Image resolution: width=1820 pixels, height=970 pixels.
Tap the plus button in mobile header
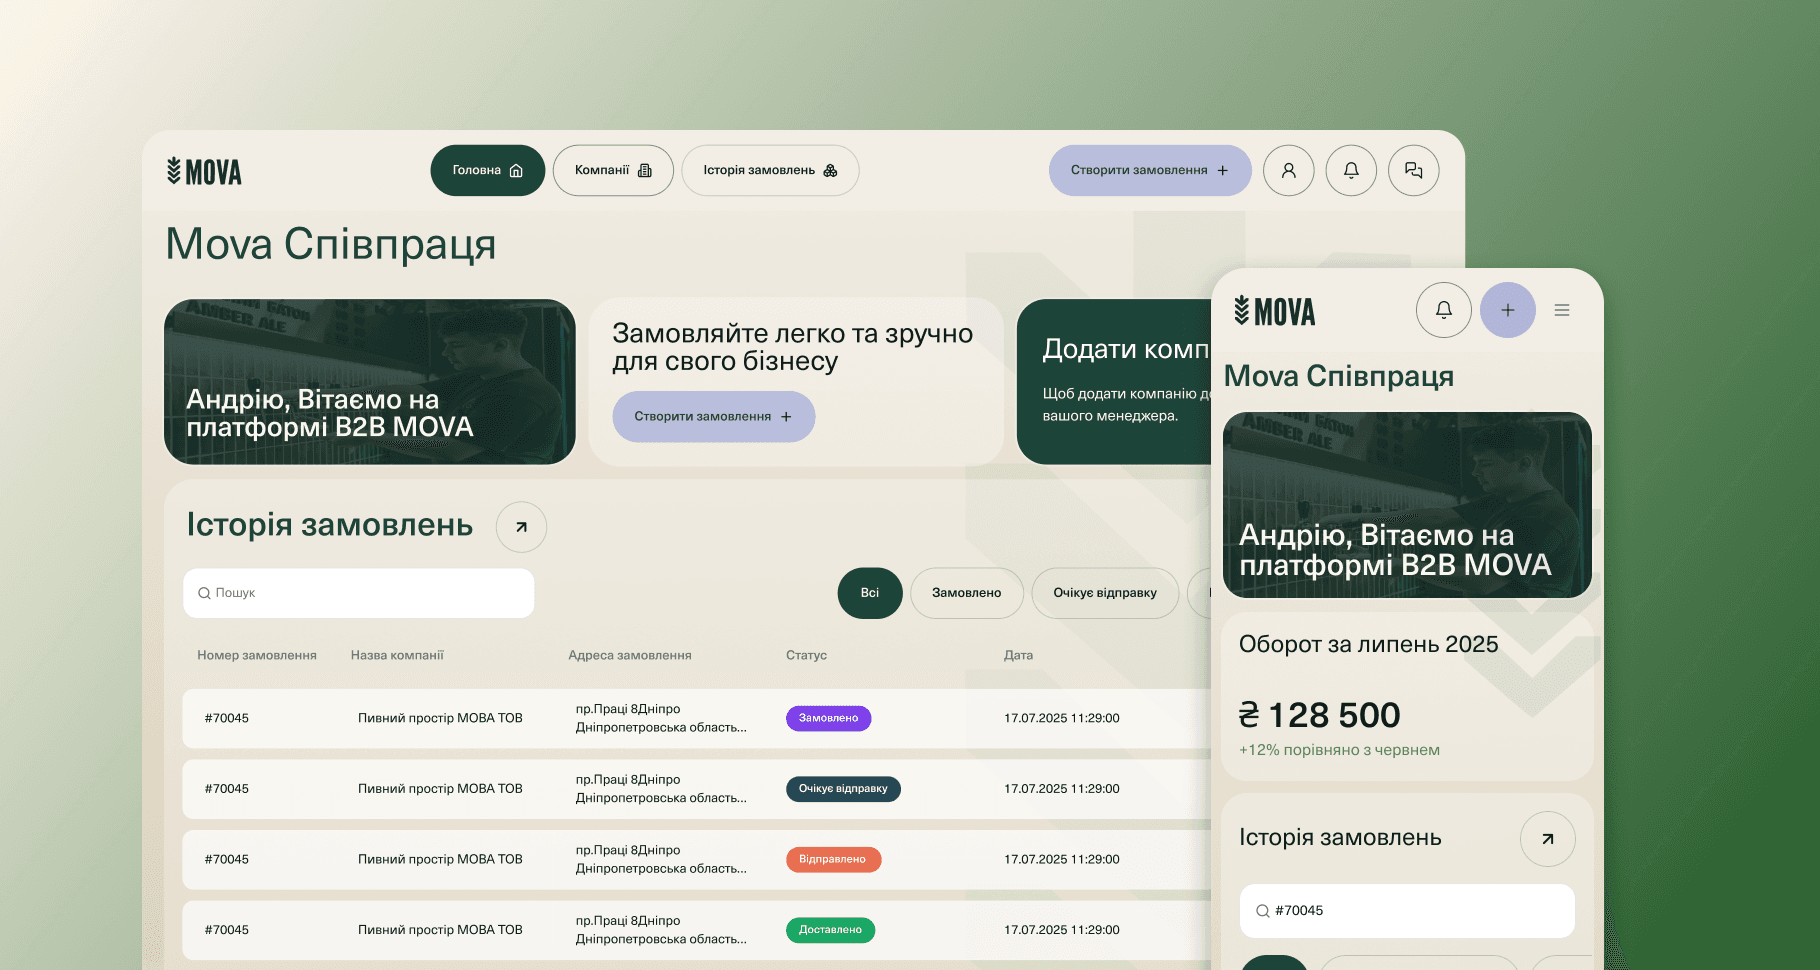pos(1507,310)
